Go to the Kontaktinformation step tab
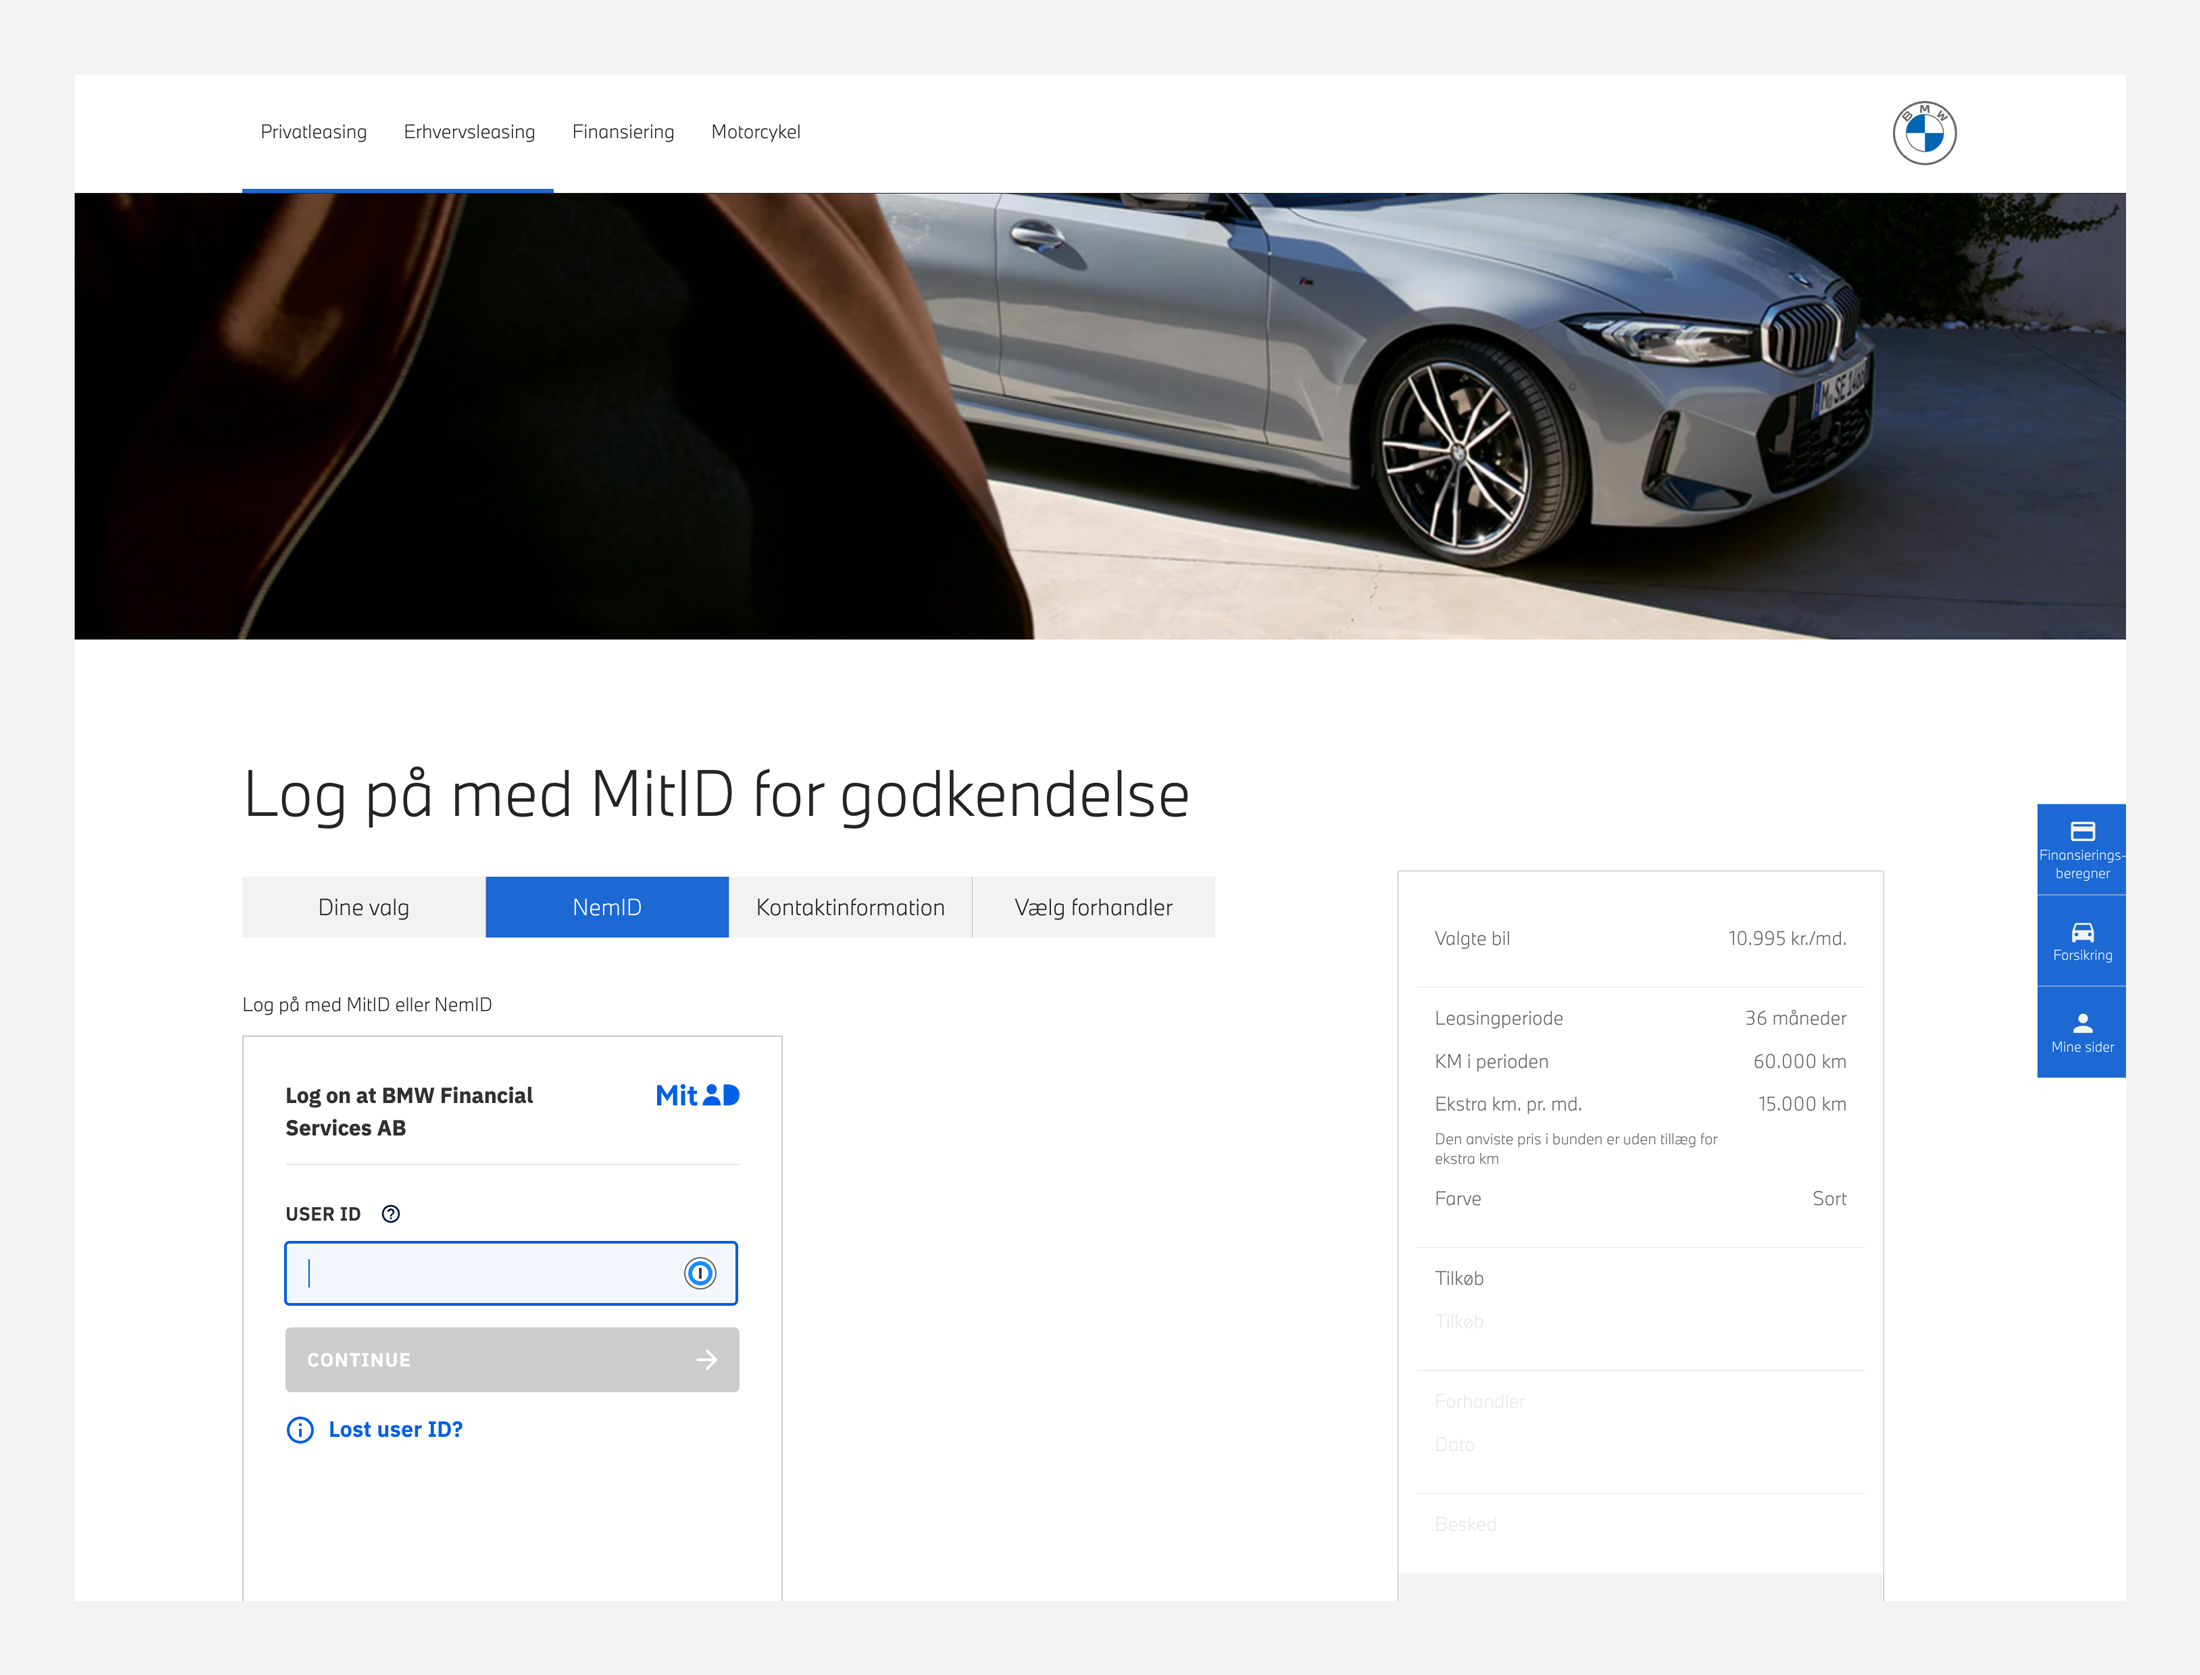2200x1675 pixels. click(x=850, y=907)
